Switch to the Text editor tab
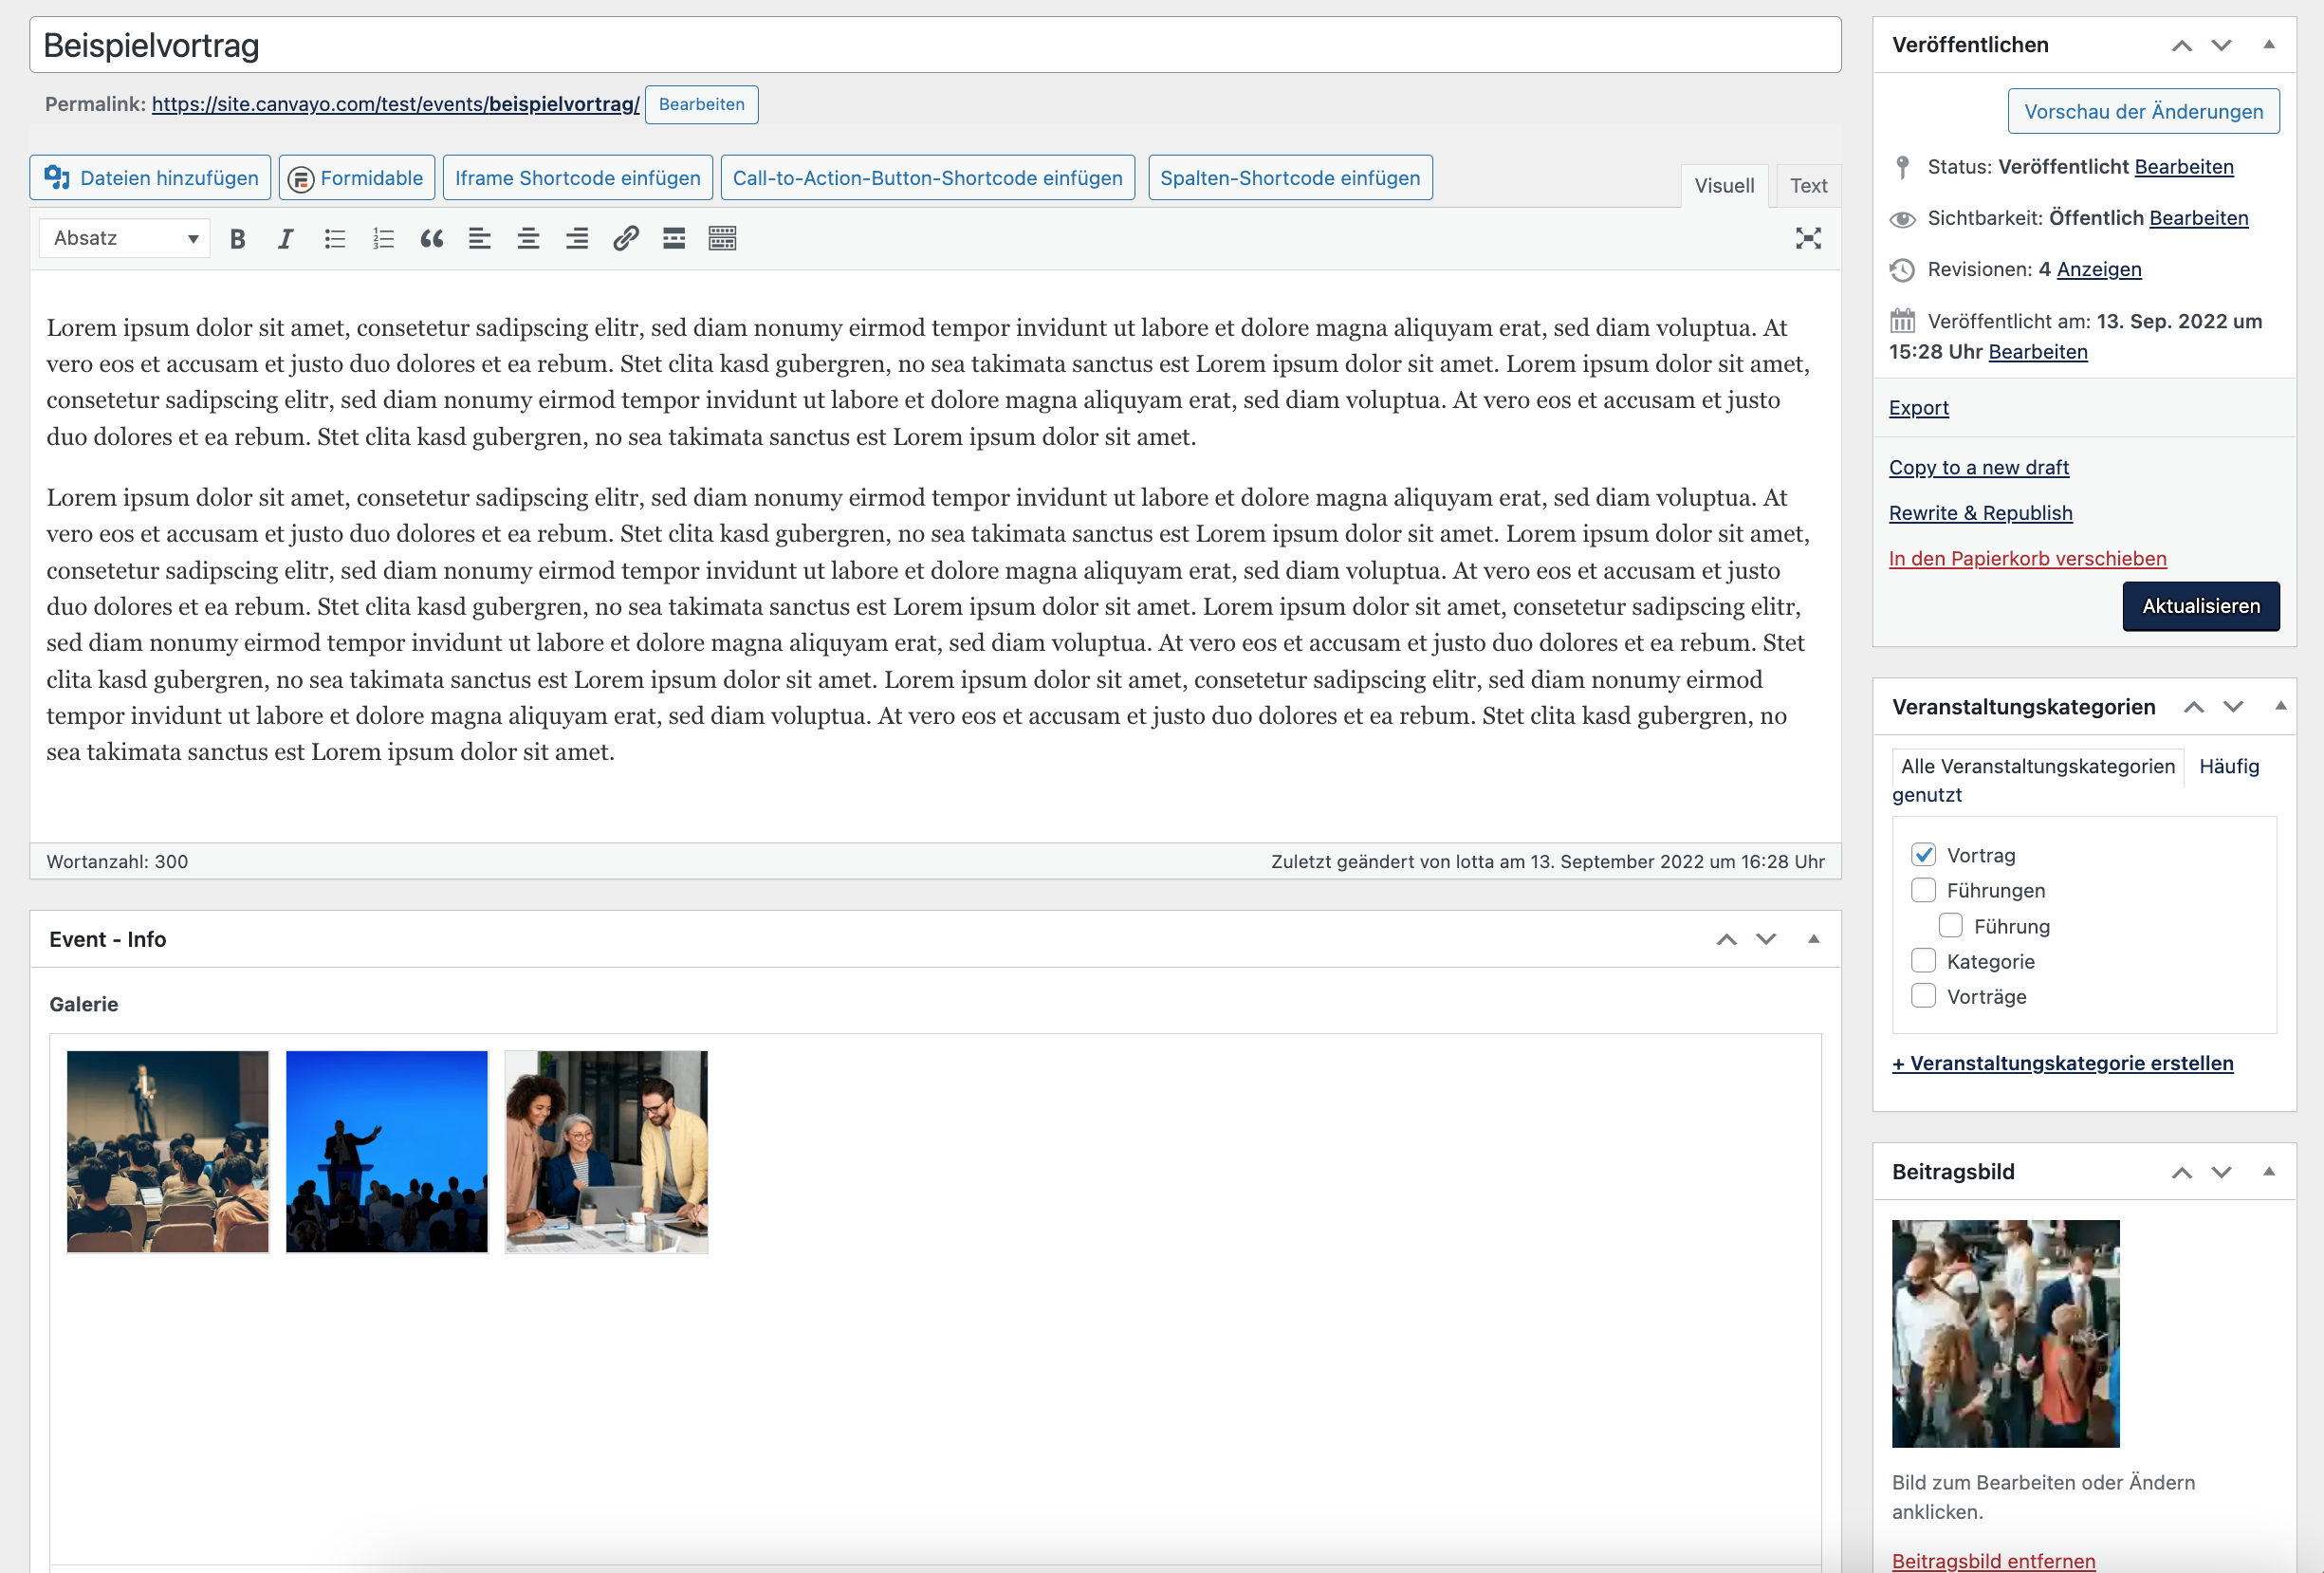Viewport: 2324px width, 1573px height. [1808, 186]
